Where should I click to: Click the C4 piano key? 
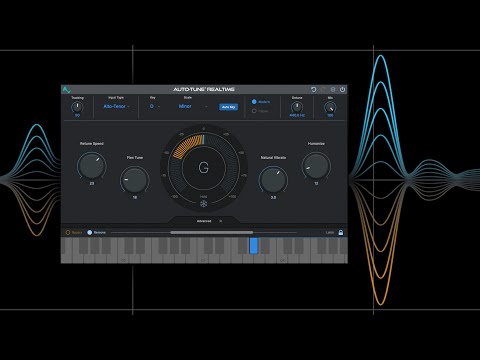coord(282,258)
